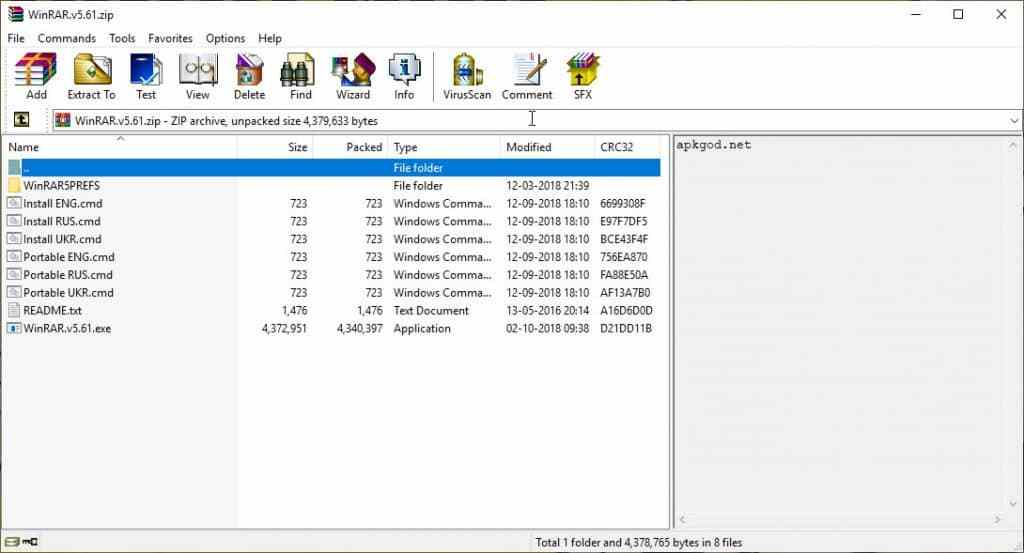Open the Commands menu

point(67,39)
